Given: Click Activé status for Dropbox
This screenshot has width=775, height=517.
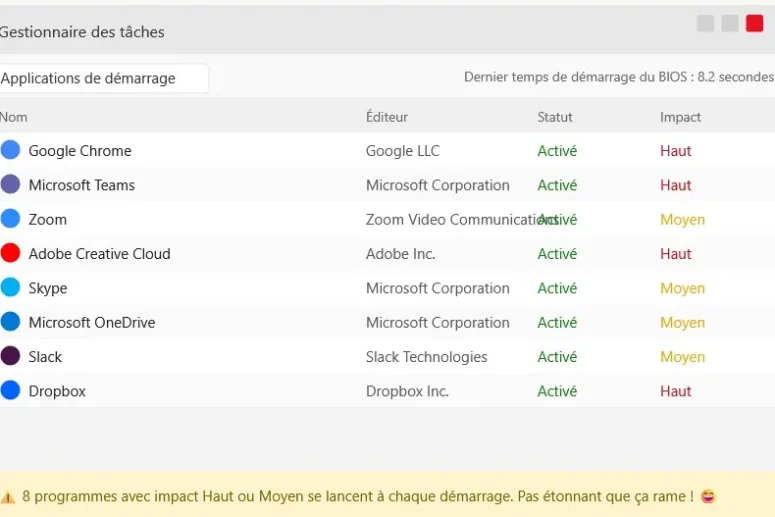Looking at the screenshot, I should point(557,391).
